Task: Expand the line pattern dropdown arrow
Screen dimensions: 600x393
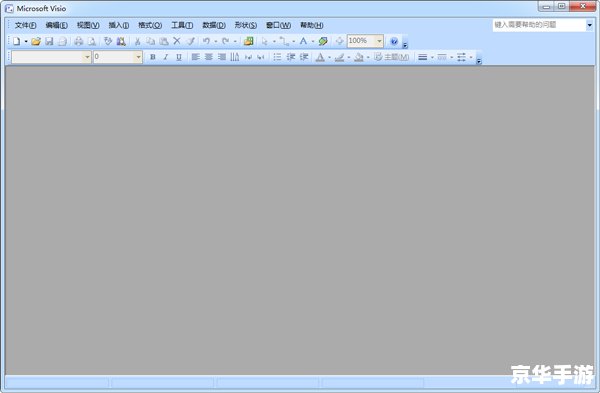Action: point(452,57)
